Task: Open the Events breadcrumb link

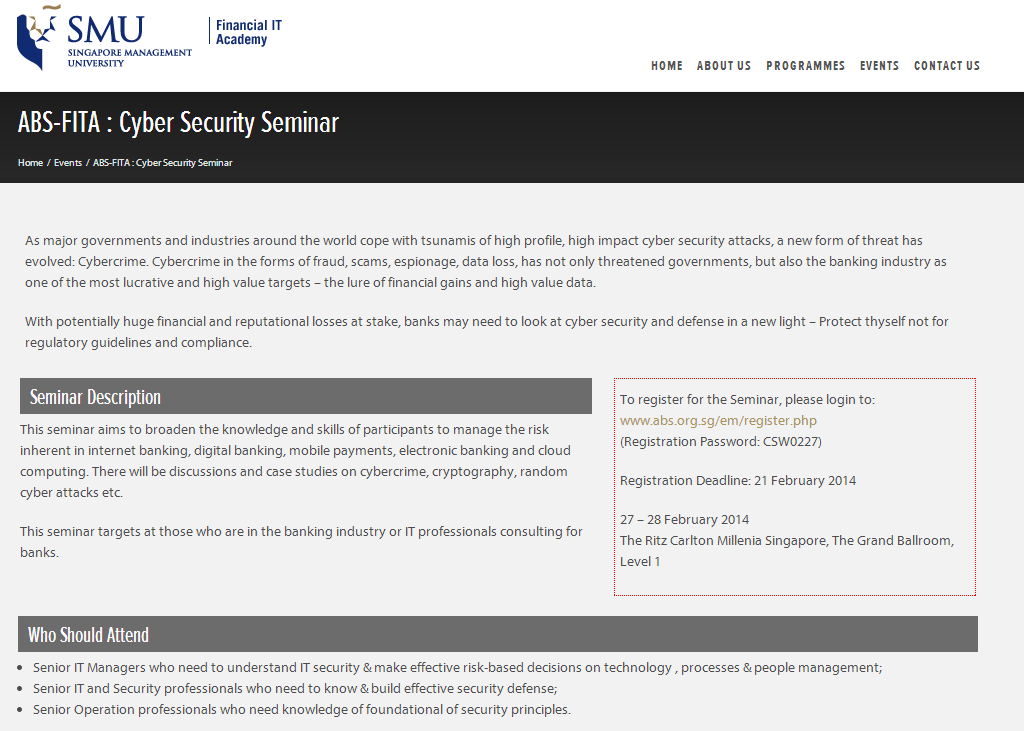Action: [x=68, y=163]
